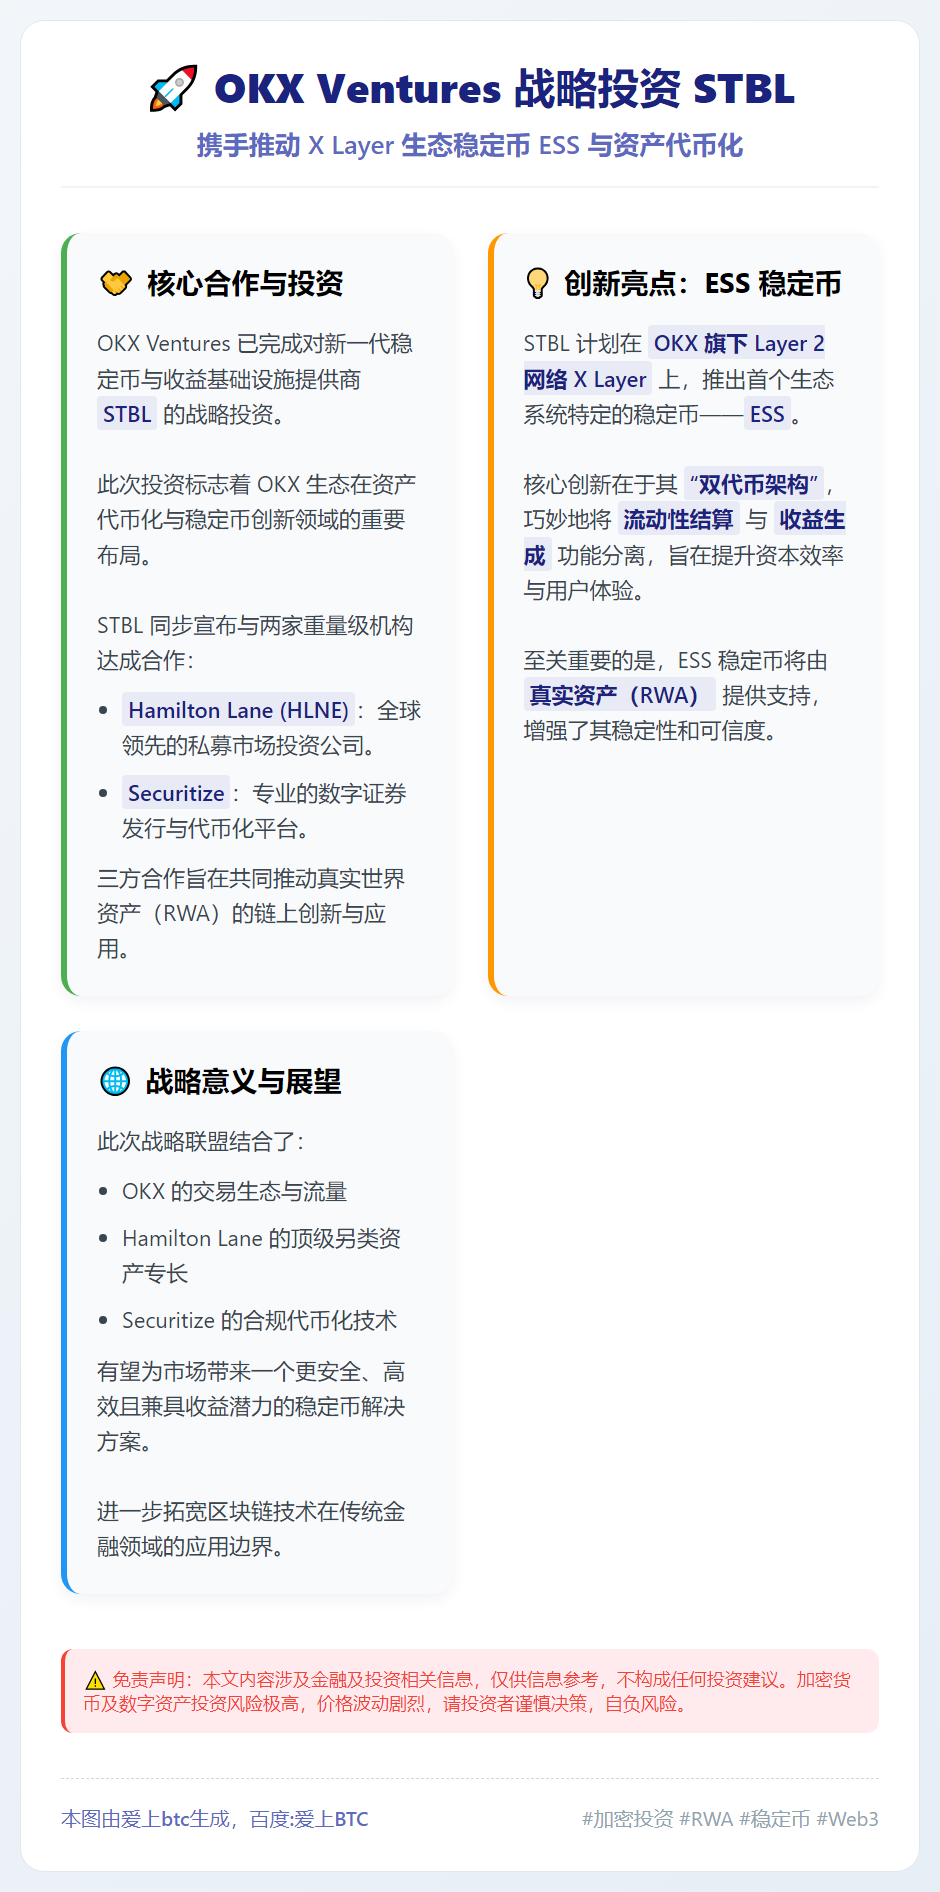
Task: Click the warning triangle in the disclaimer
Action: tap(95, 1680)
